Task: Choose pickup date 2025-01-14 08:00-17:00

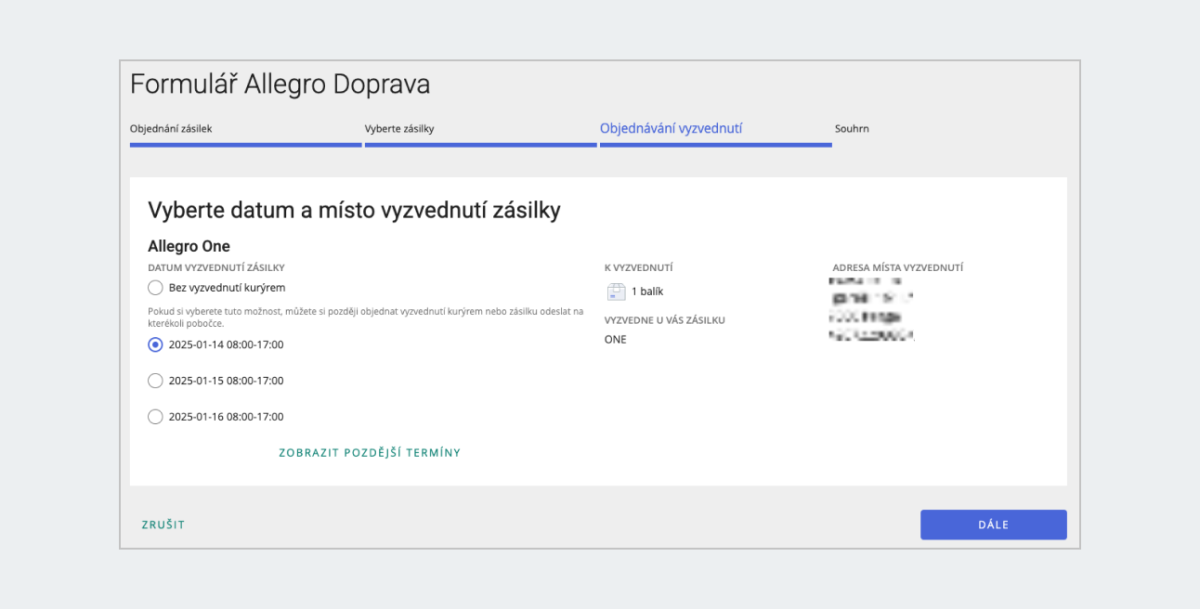Action: click(155, 345)
